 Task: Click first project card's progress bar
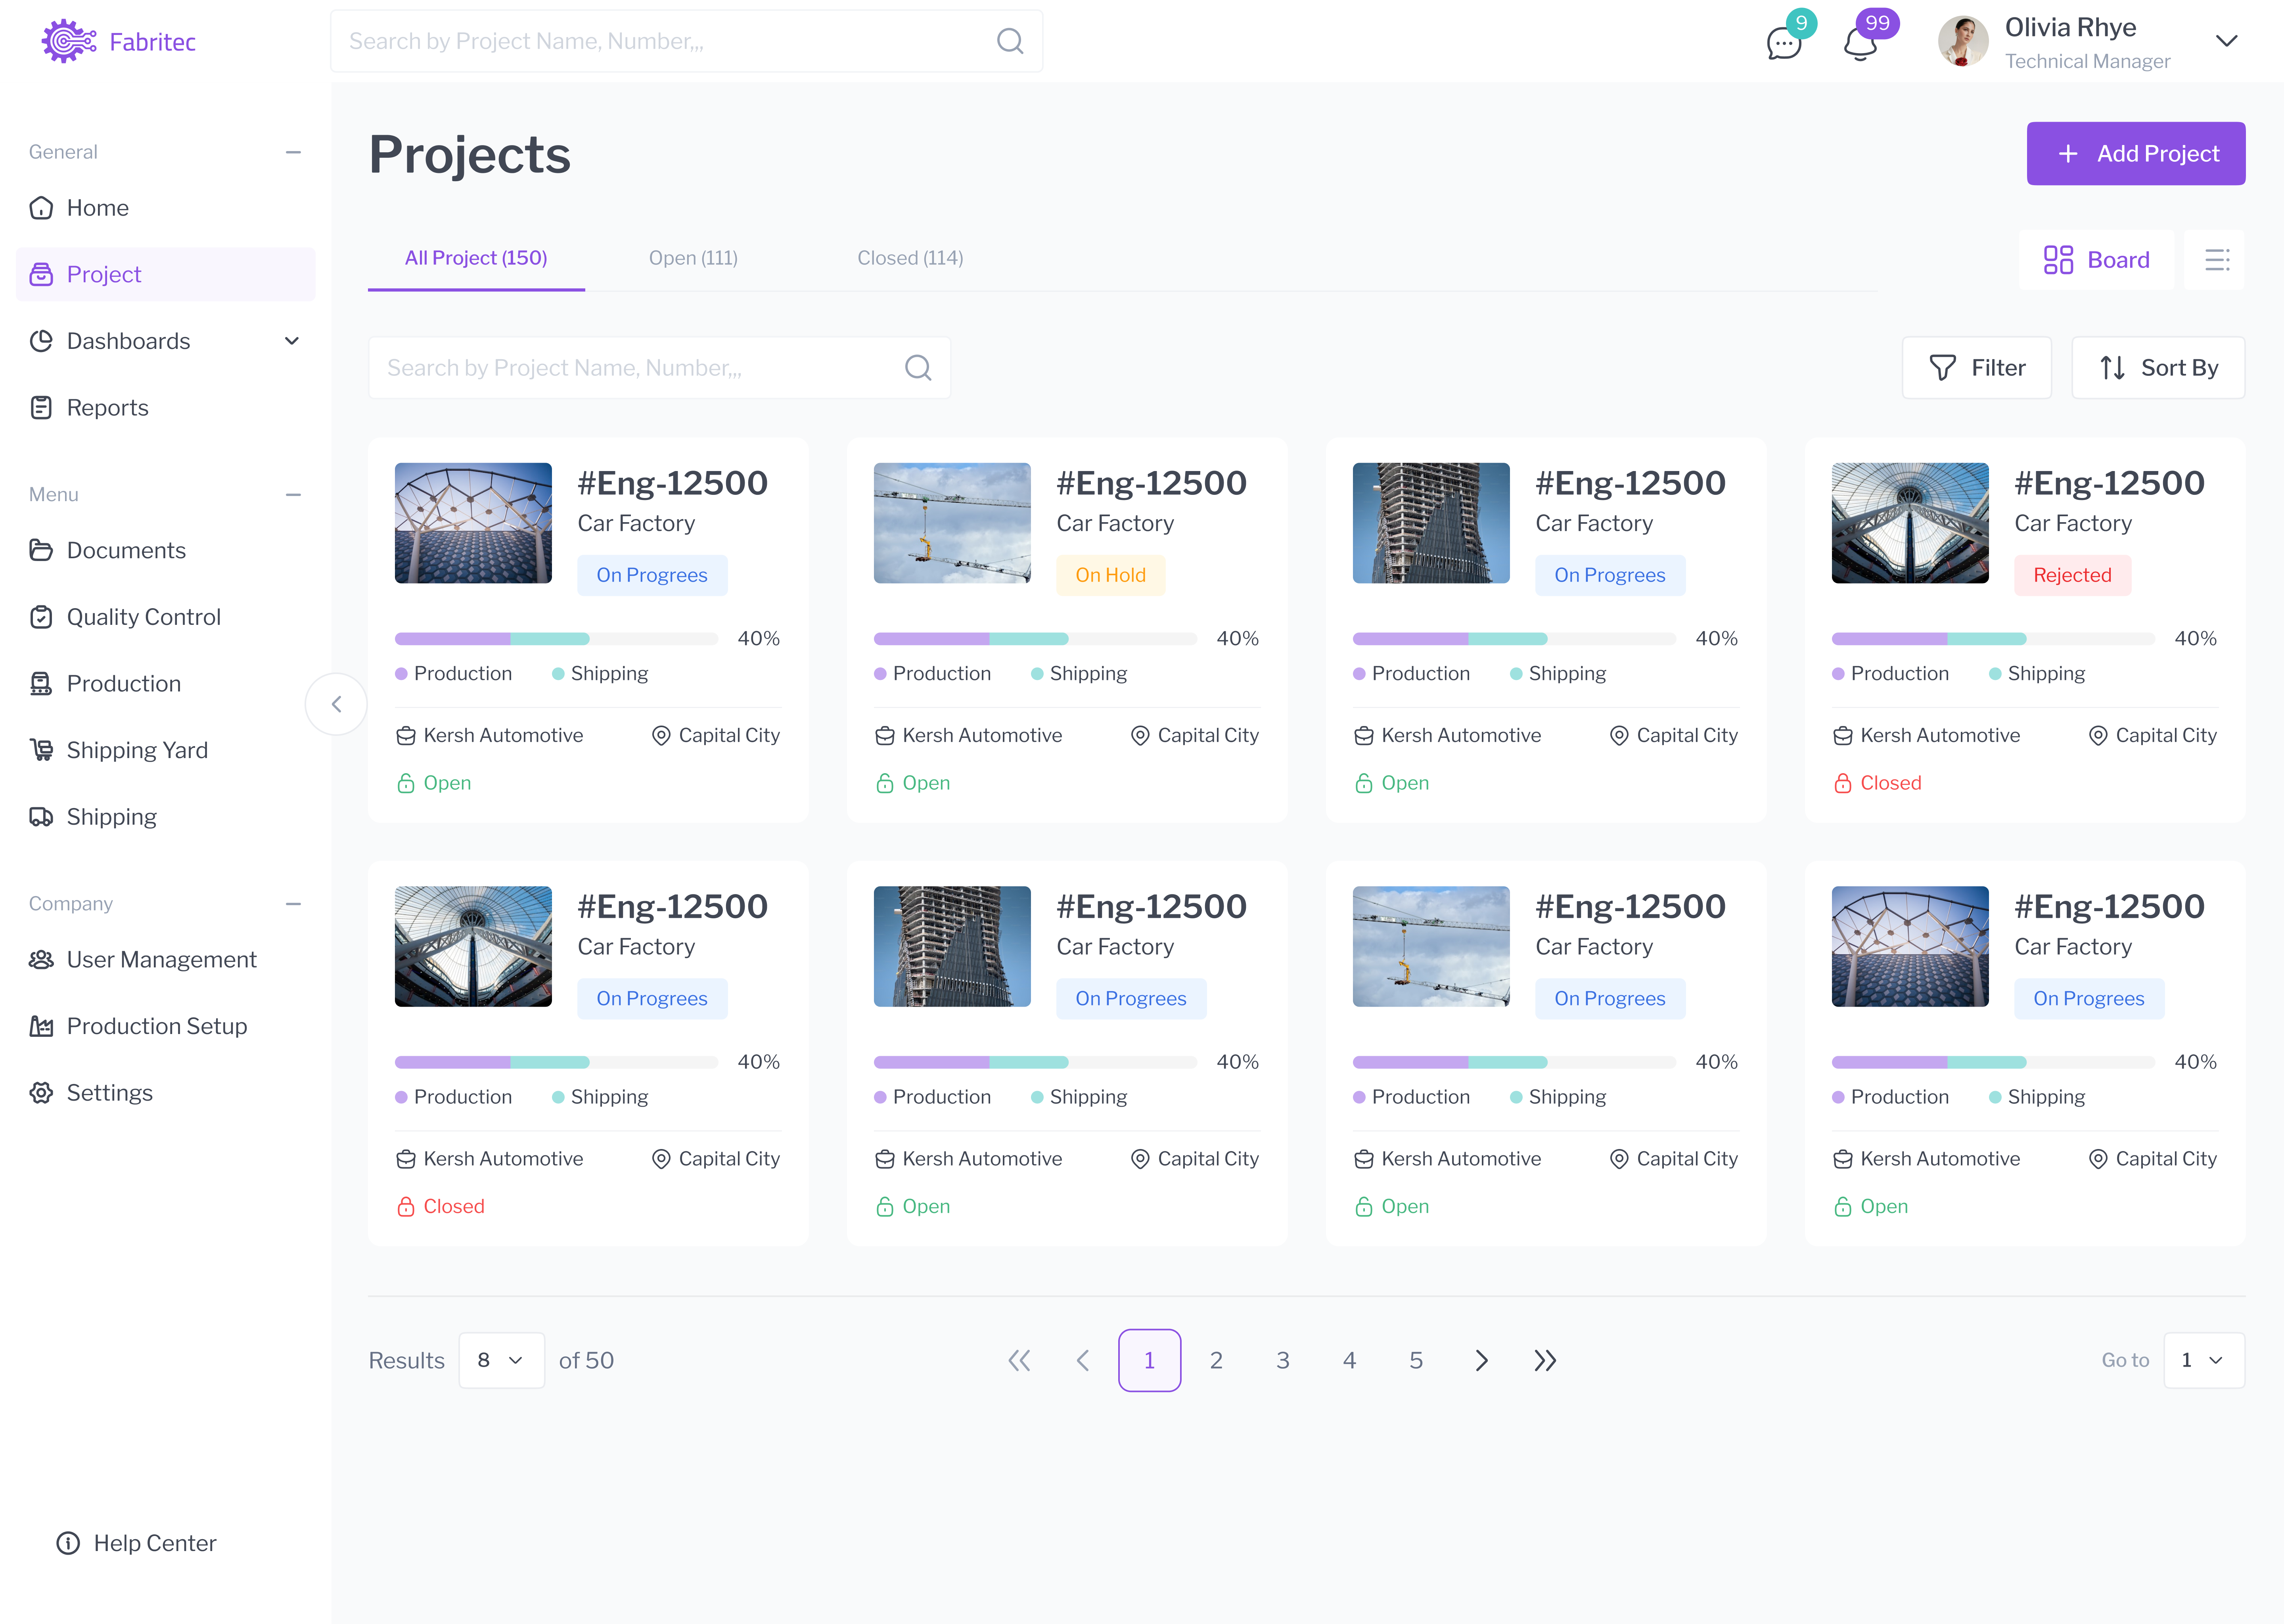[x=556, y=639]
